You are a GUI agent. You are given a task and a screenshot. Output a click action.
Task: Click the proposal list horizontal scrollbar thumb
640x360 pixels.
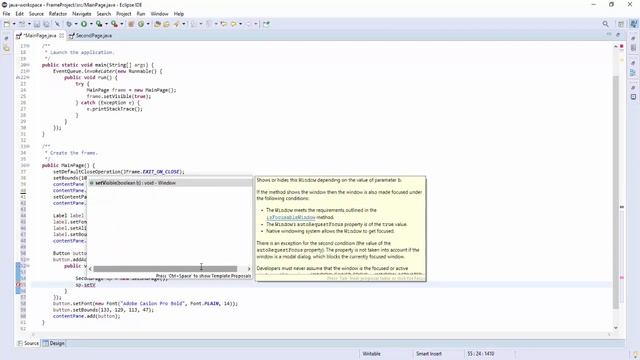(165, 269)
